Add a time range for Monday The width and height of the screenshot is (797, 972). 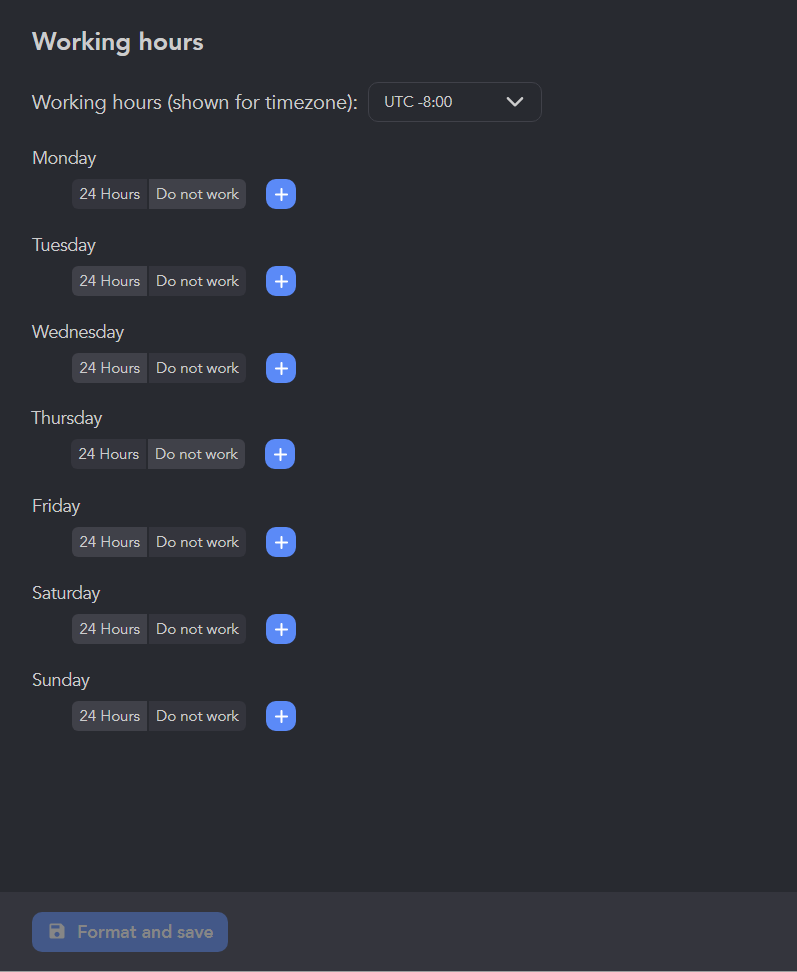coord(281,194)
